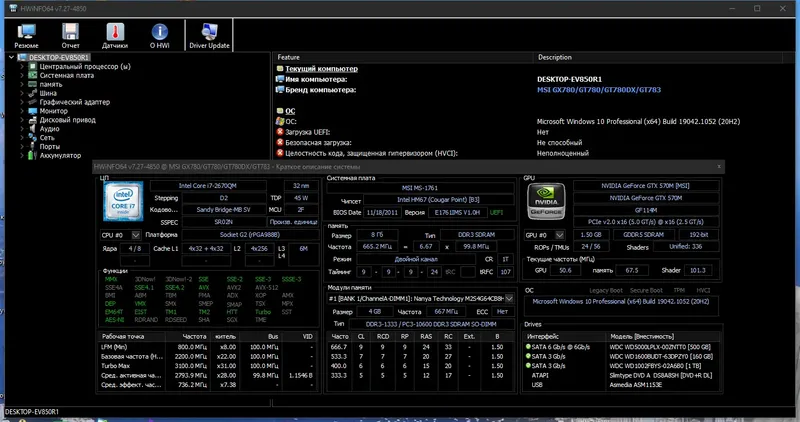800x422 pixels.
Task: Expand the память tree node
Action: [22, 84]
